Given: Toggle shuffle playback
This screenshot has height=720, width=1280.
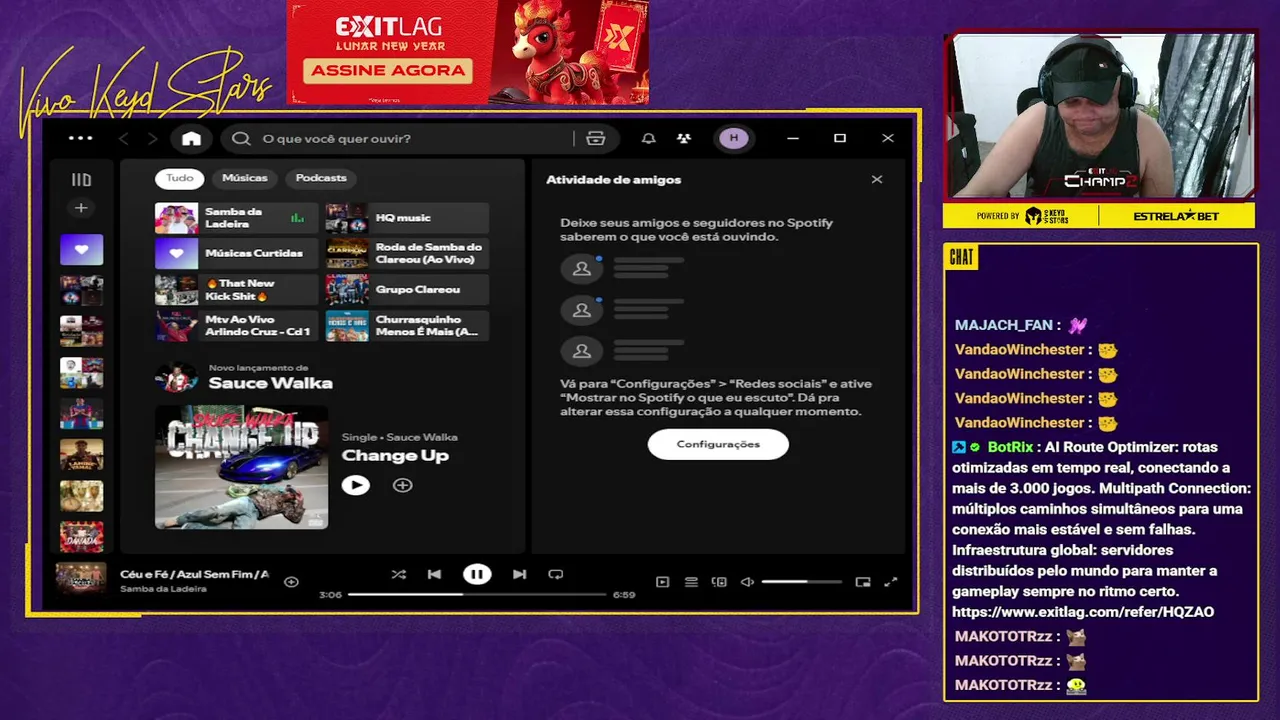Looking at the screenshot, I should point(399,574).
